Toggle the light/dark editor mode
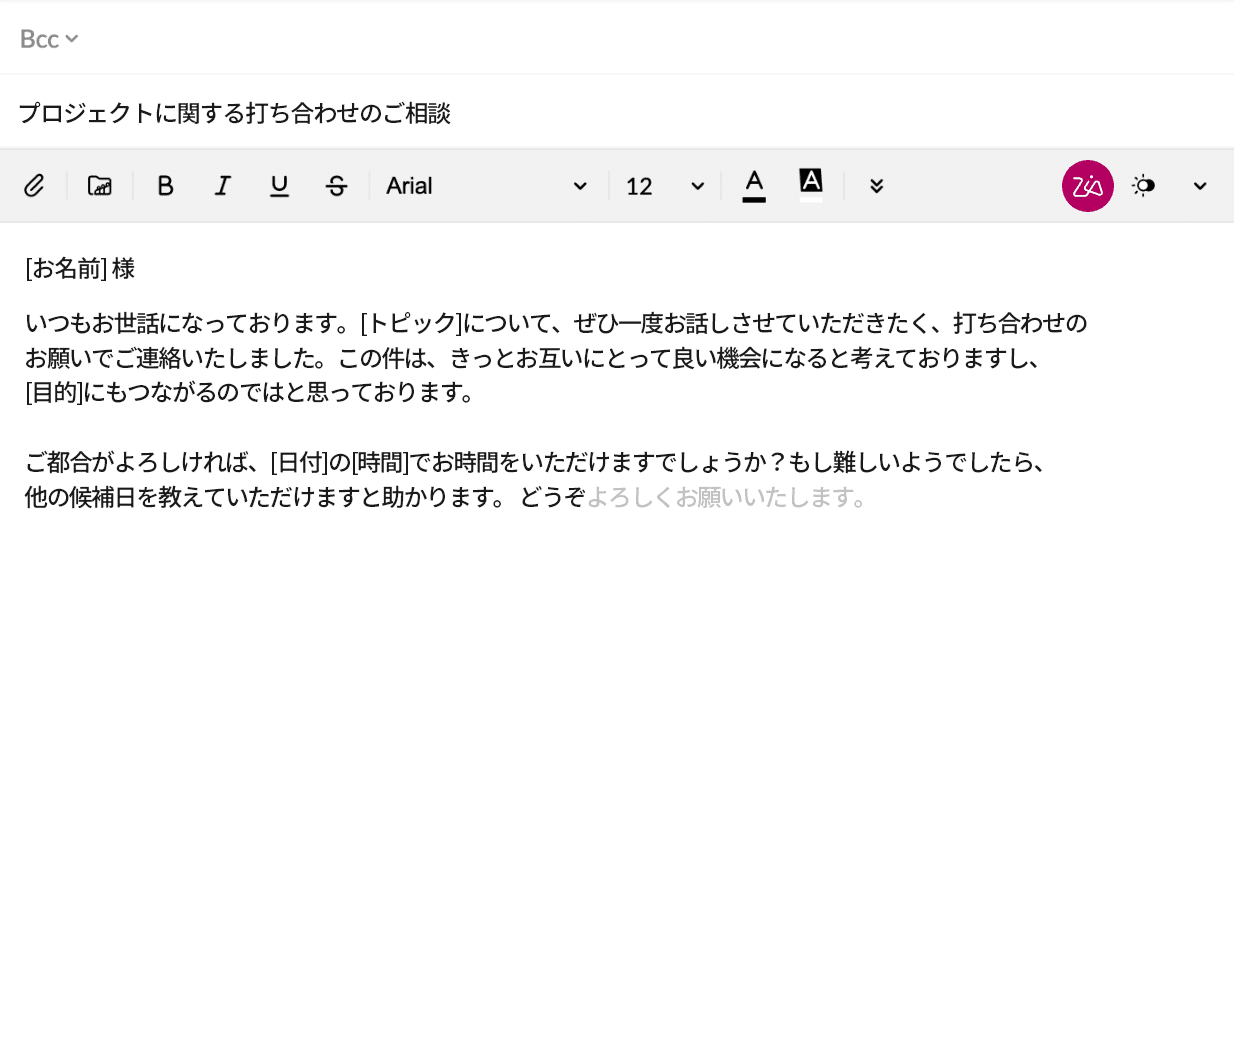The height and width of the screenshot is (1060, 1234). tap(1143, 186)
